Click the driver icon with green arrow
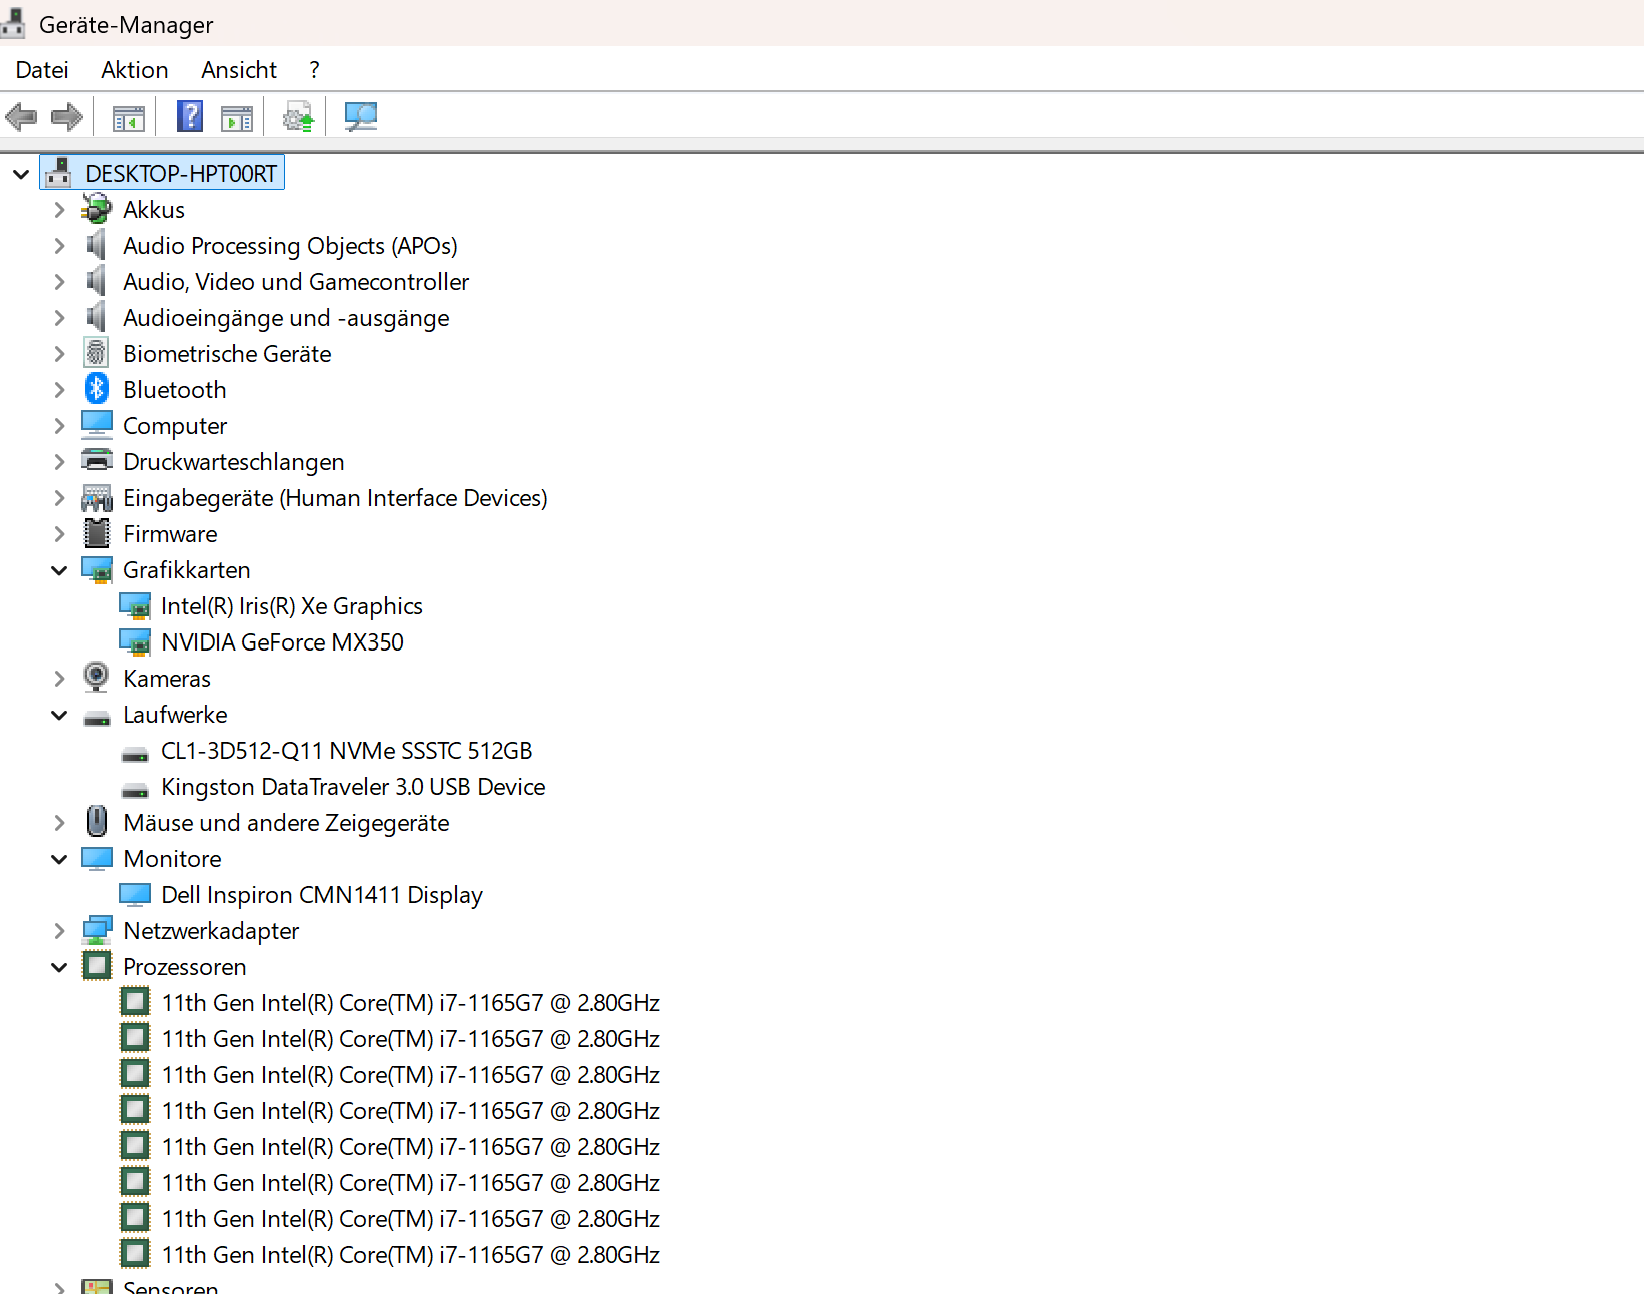 coord(298,117)
